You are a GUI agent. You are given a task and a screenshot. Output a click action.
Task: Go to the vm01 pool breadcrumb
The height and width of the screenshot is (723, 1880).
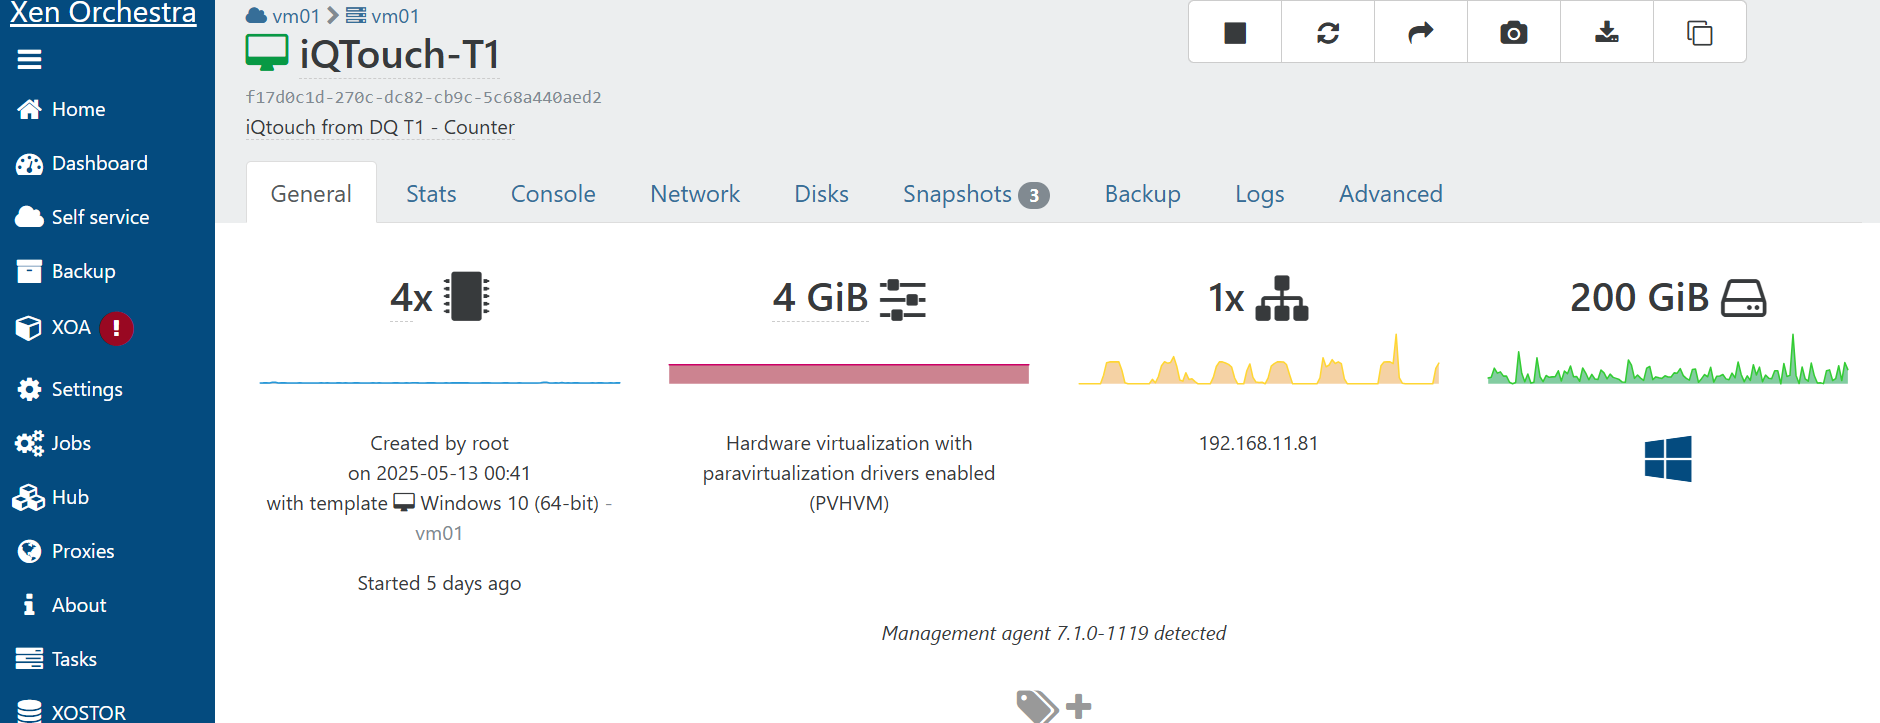[x=283, y=16]
